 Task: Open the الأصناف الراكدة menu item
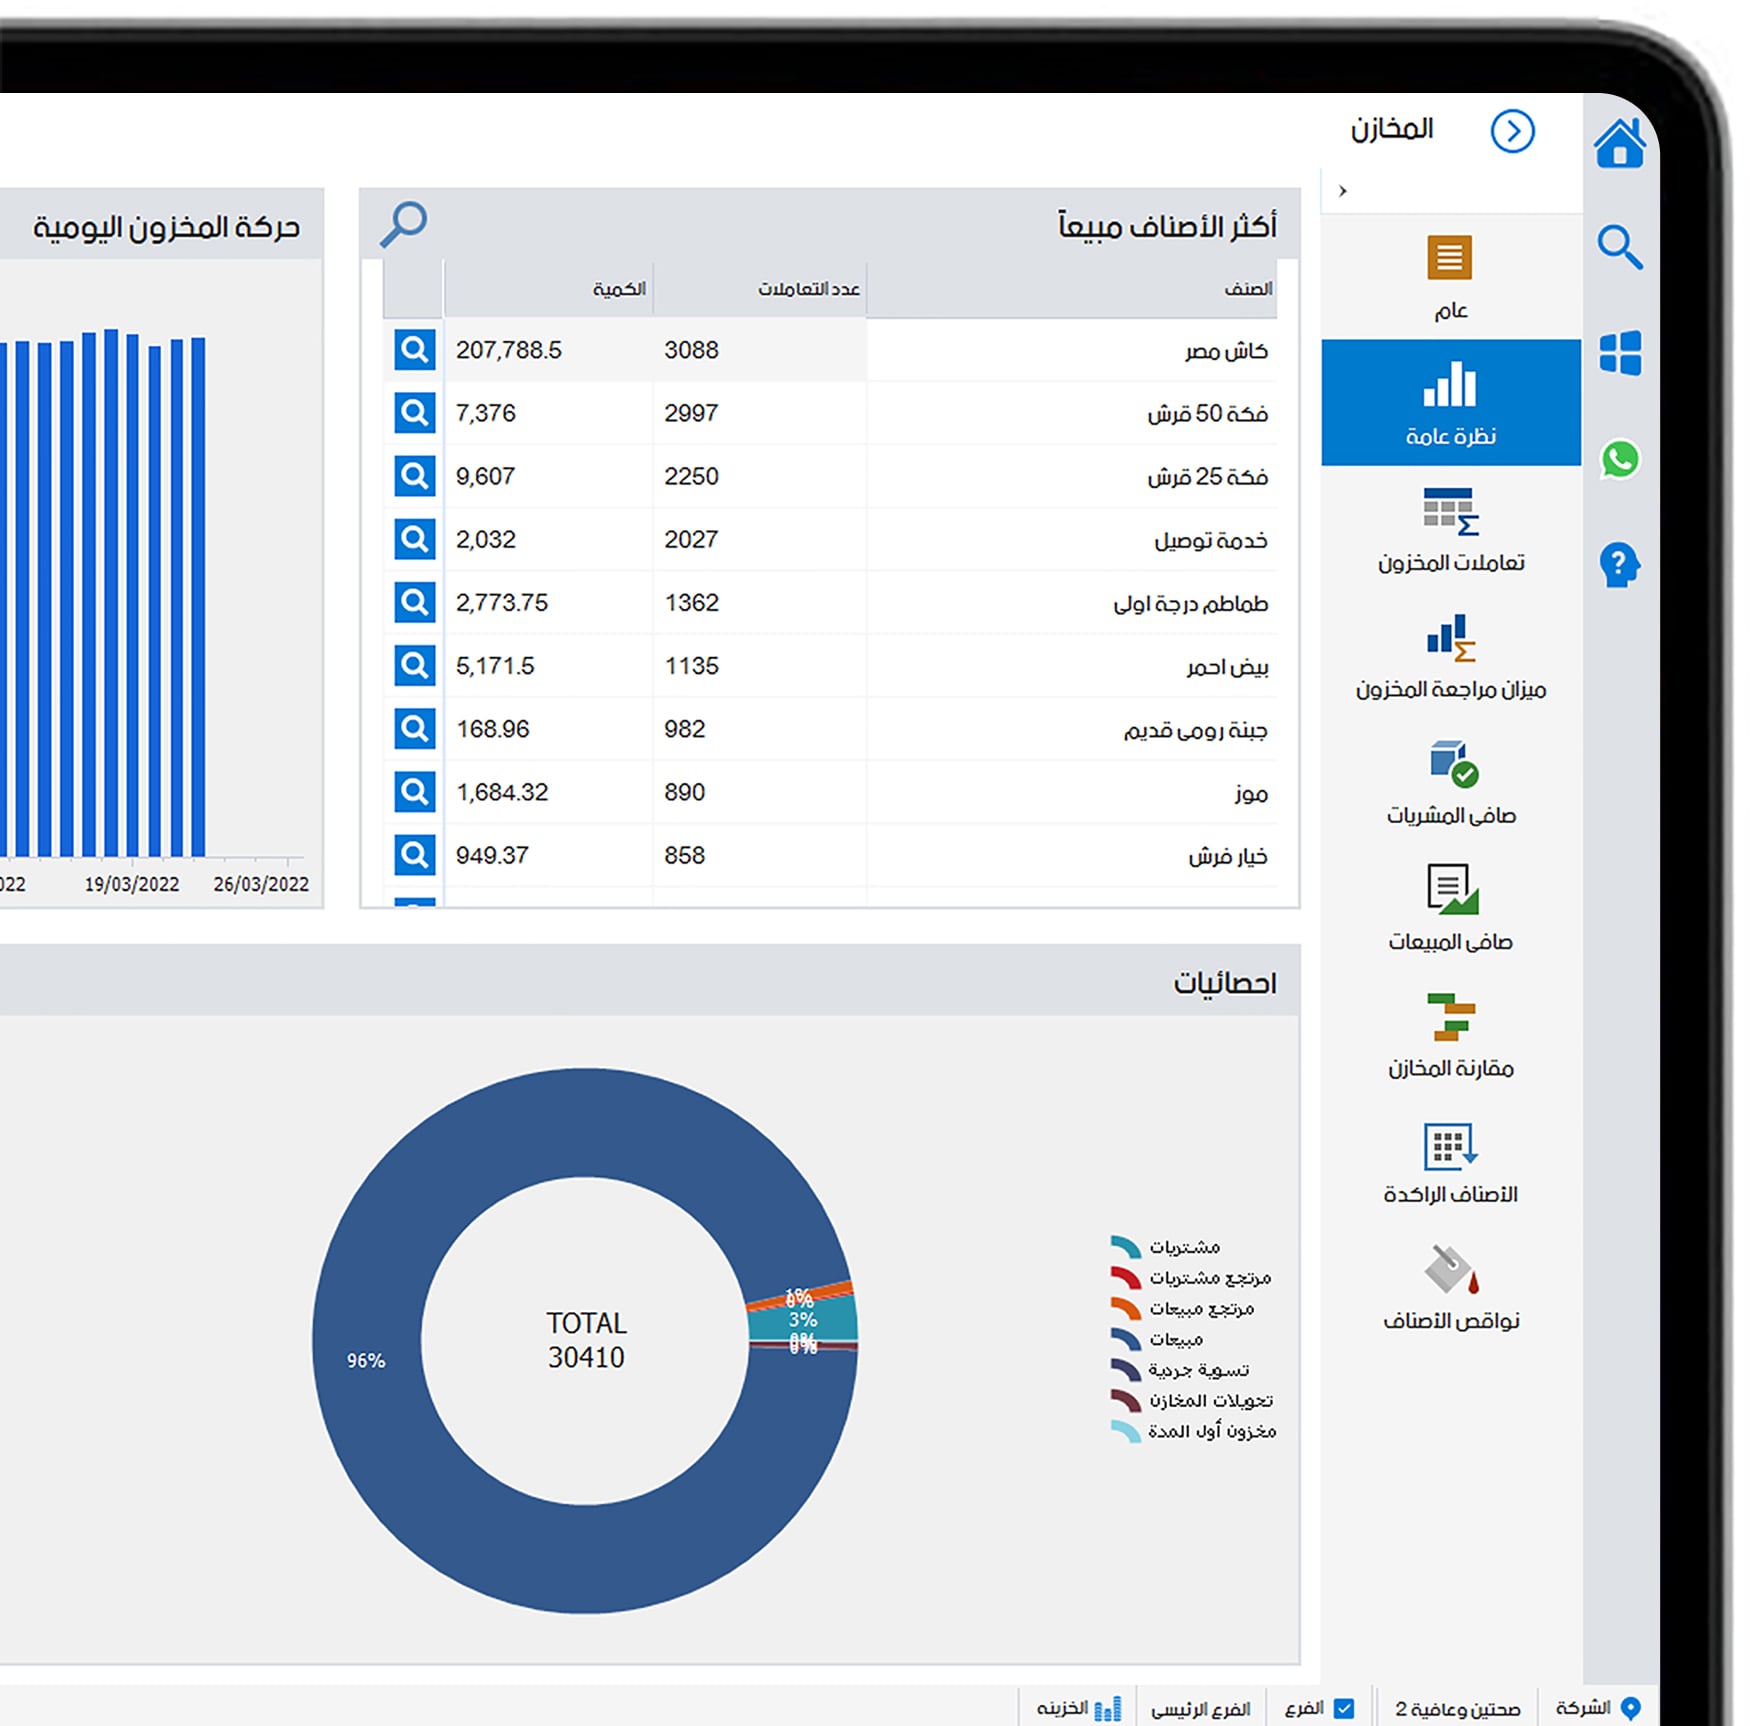pyautogui.click(x=1450, y=1162)
